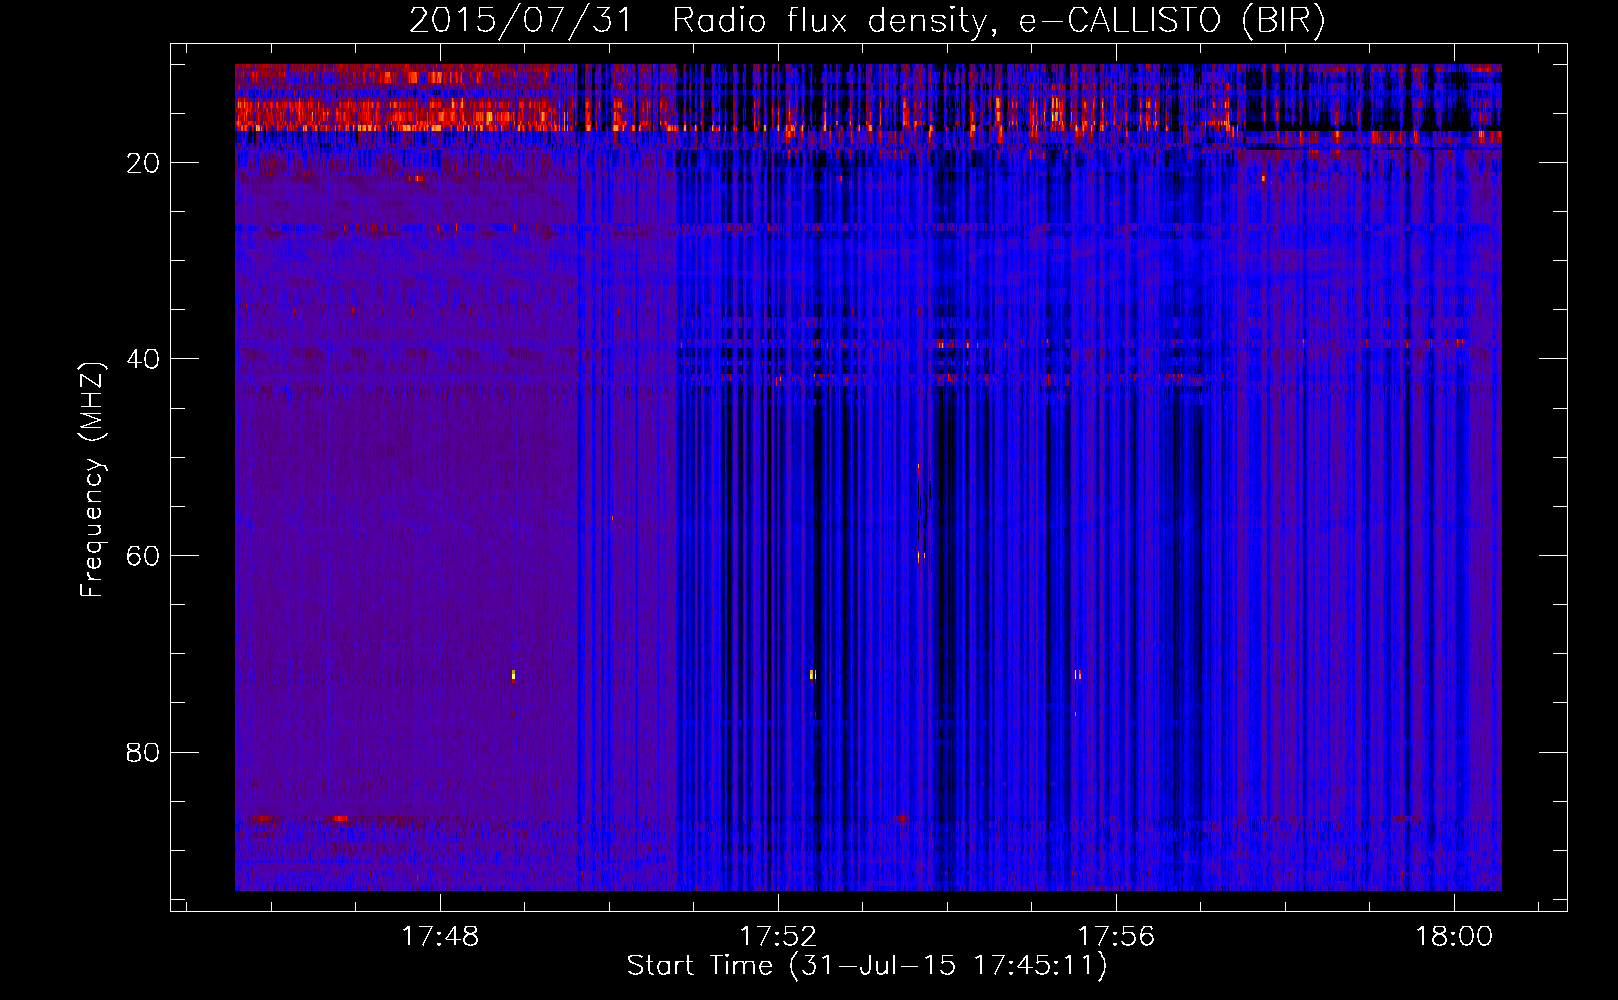Click the 18:00 time tick label
This screenshot has height=1000, width=1618.
[x=1453, y=936]
